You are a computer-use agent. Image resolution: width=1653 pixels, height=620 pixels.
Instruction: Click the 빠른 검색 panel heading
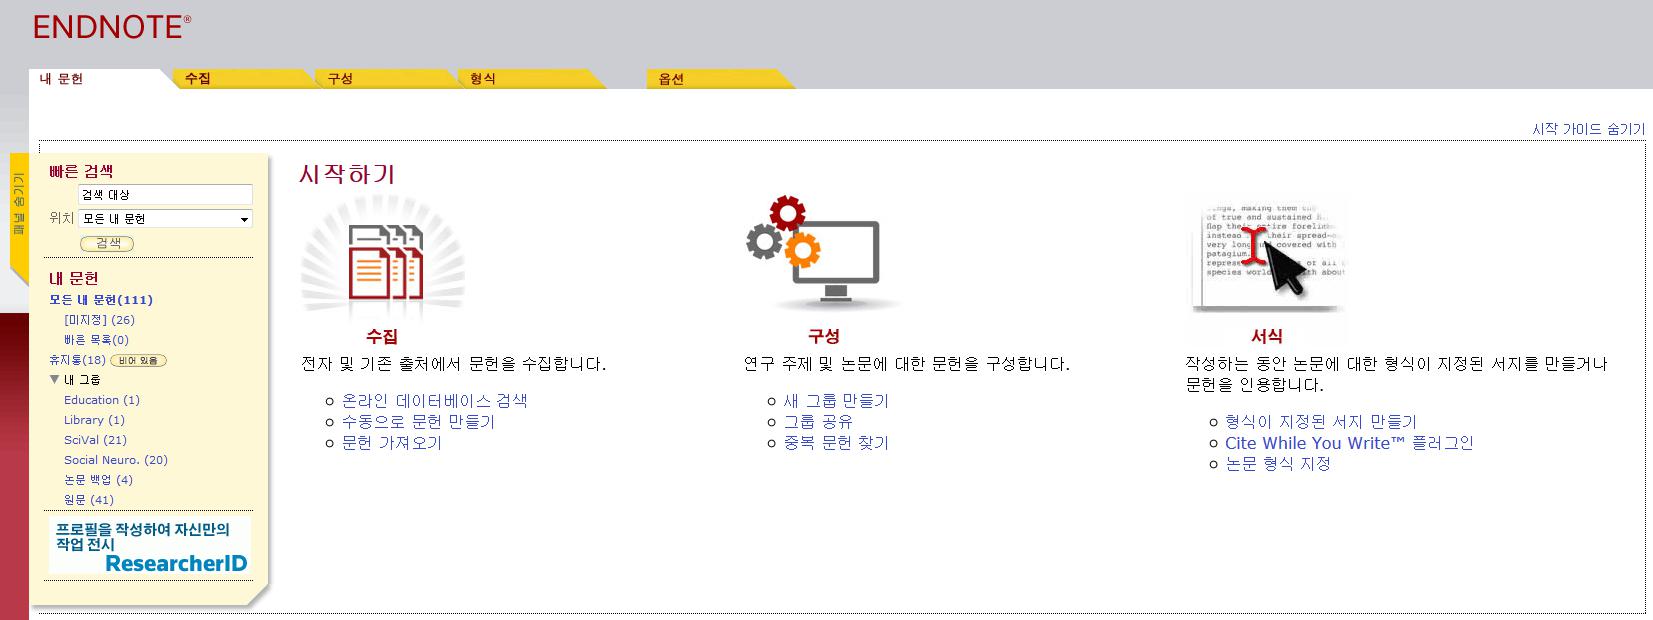81,171
